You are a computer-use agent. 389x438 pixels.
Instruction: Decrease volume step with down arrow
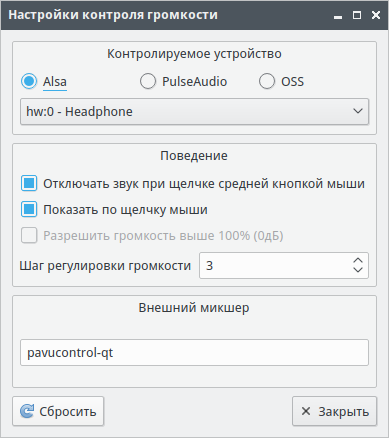[x=358, y=270]
